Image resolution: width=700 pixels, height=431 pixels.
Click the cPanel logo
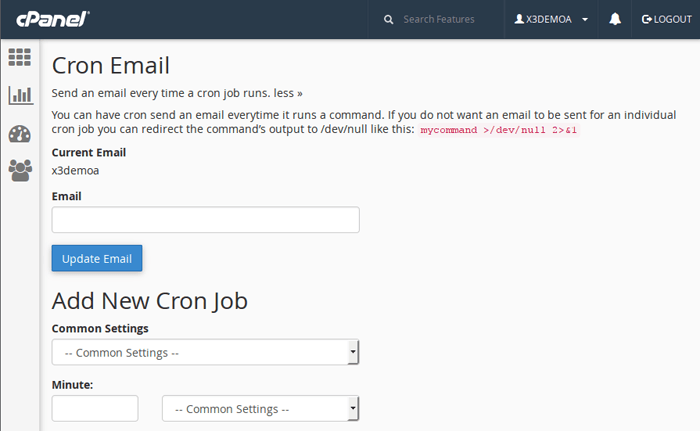(53, 19)
